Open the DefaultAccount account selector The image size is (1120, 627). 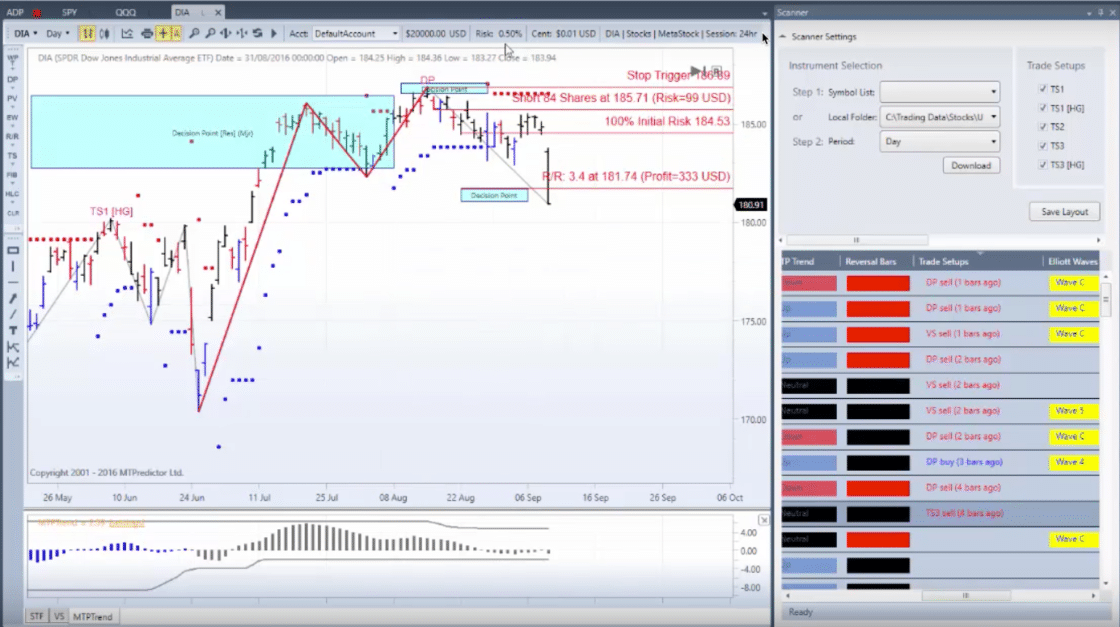pos(355,32)
